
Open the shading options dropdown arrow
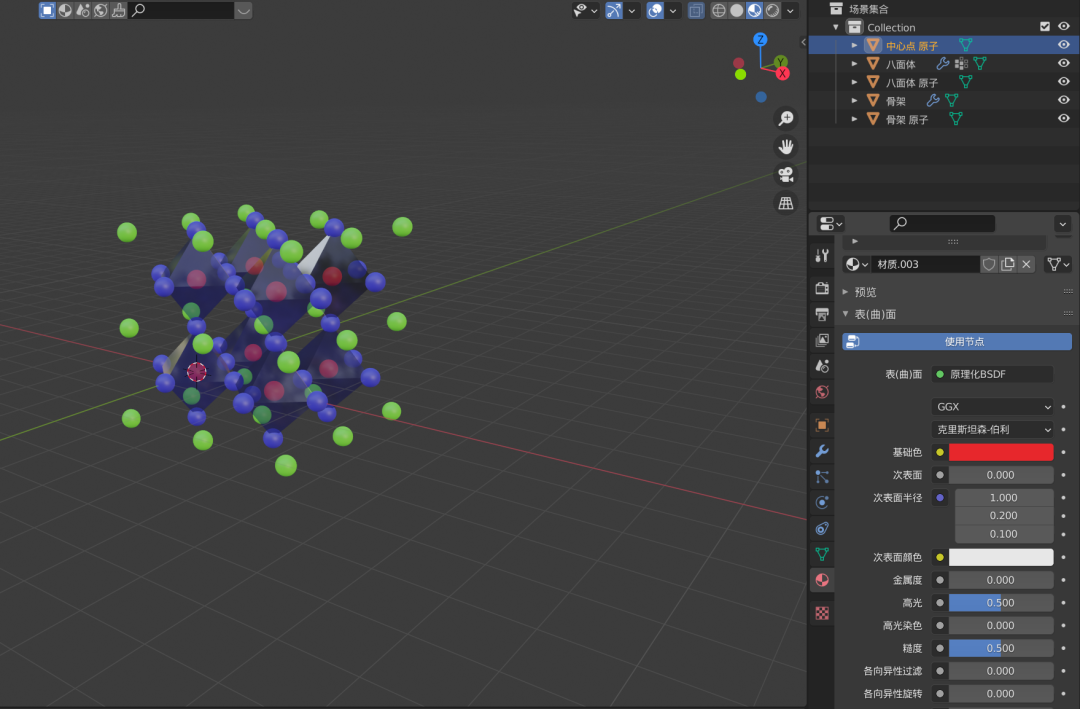coord(791,10)
